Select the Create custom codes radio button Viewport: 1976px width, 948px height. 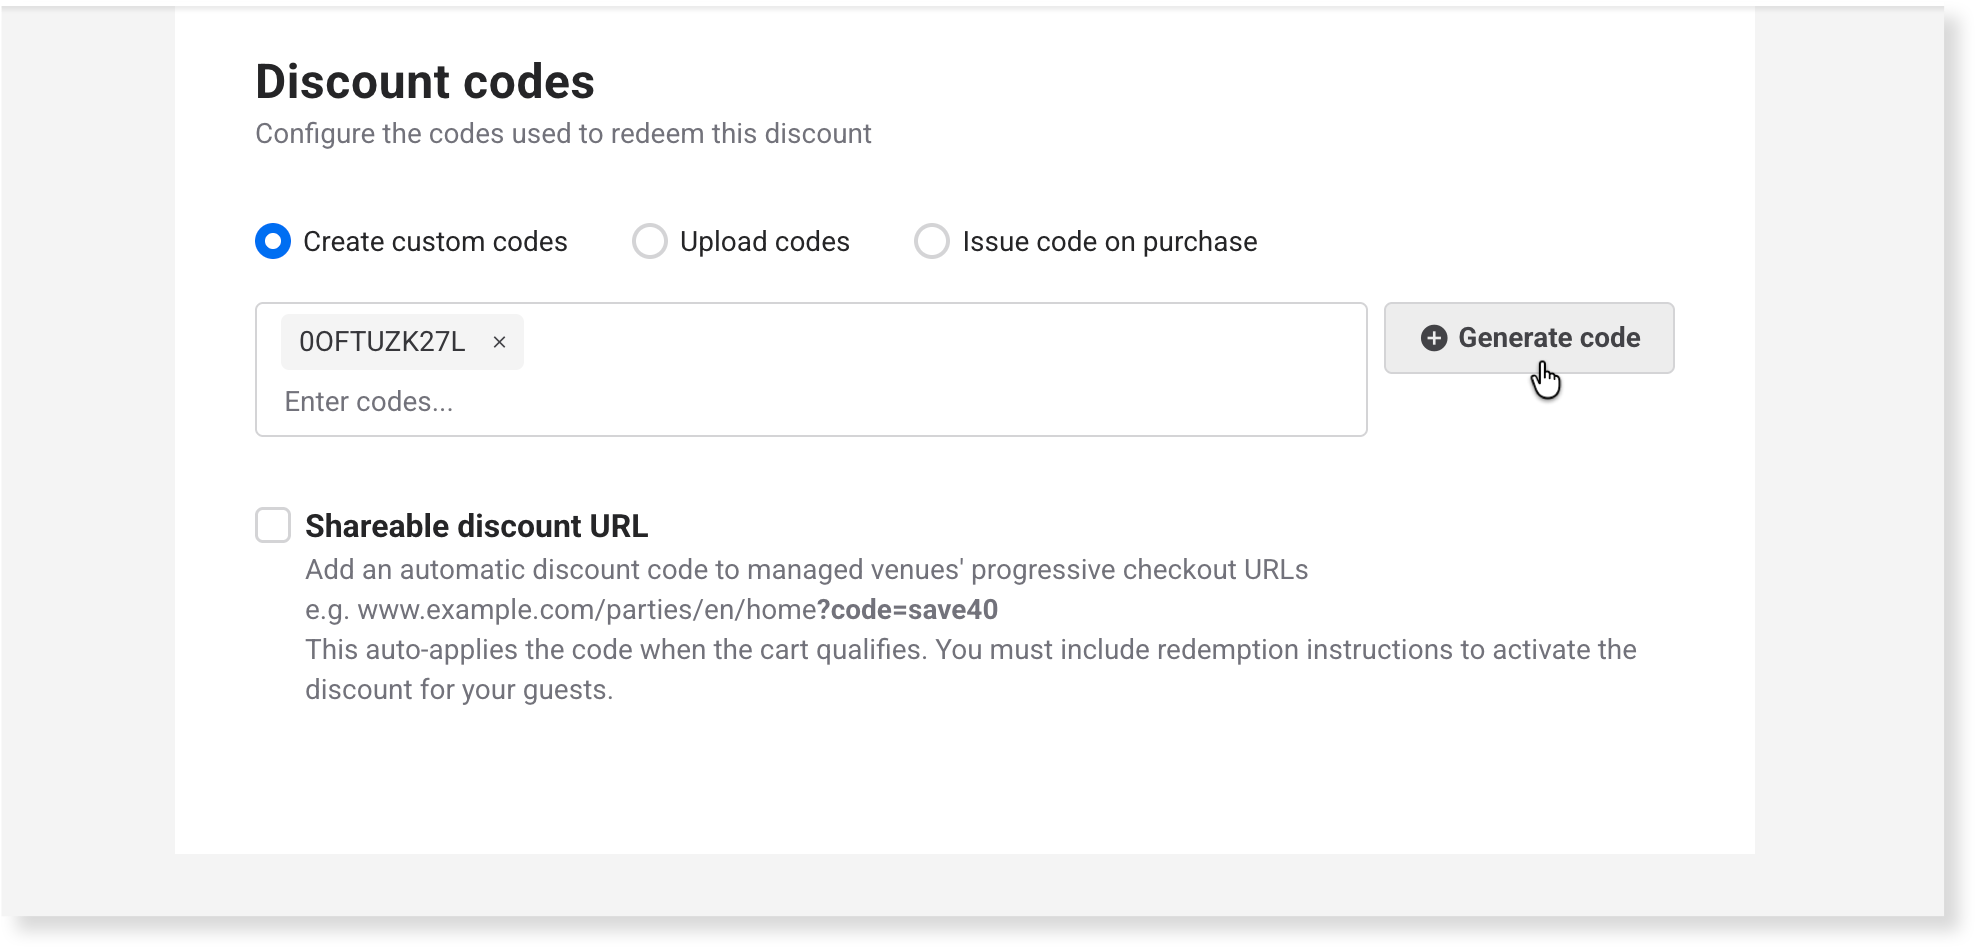point(273,241)
